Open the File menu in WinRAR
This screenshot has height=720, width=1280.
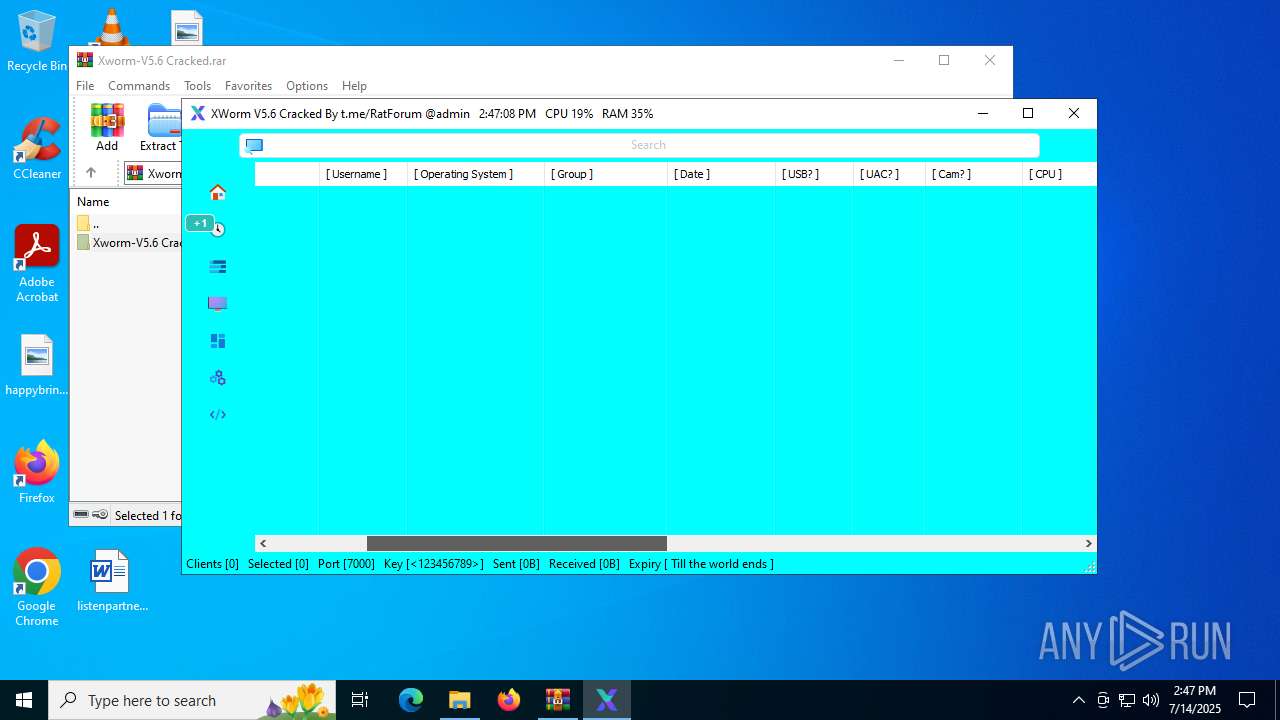[85, 86]
